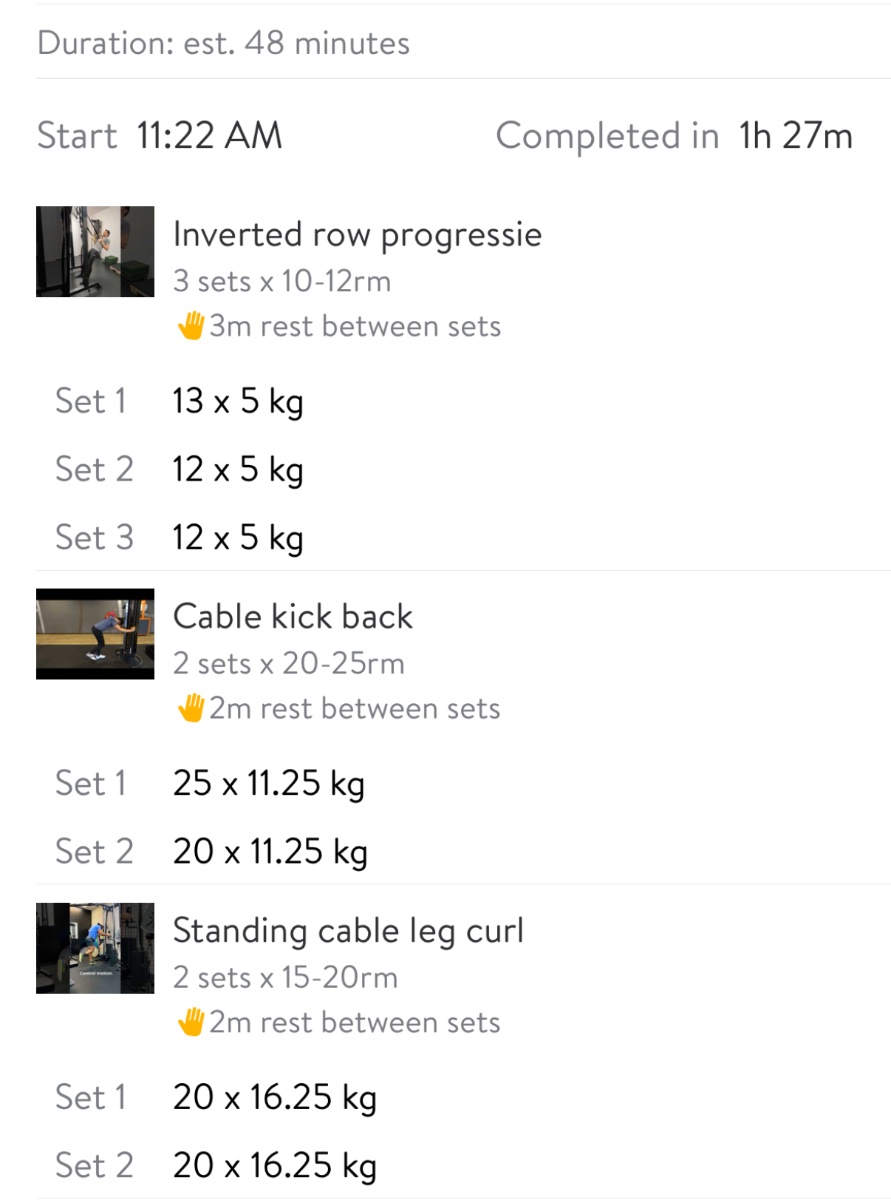Select the 25 x 11.25 kg set
The height and width of the screenshot is (1200, 891).
268,784
